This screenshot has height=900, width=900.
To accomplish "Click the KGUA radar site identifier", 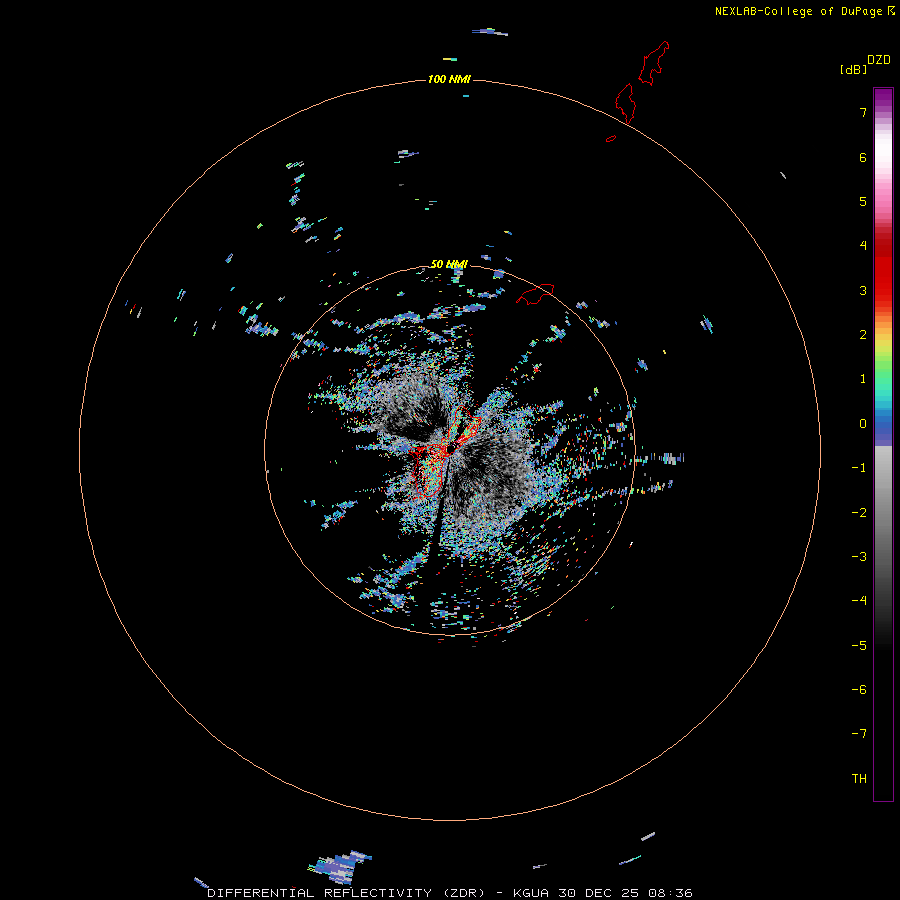I will pyautogui.click(x=532, y=893).
